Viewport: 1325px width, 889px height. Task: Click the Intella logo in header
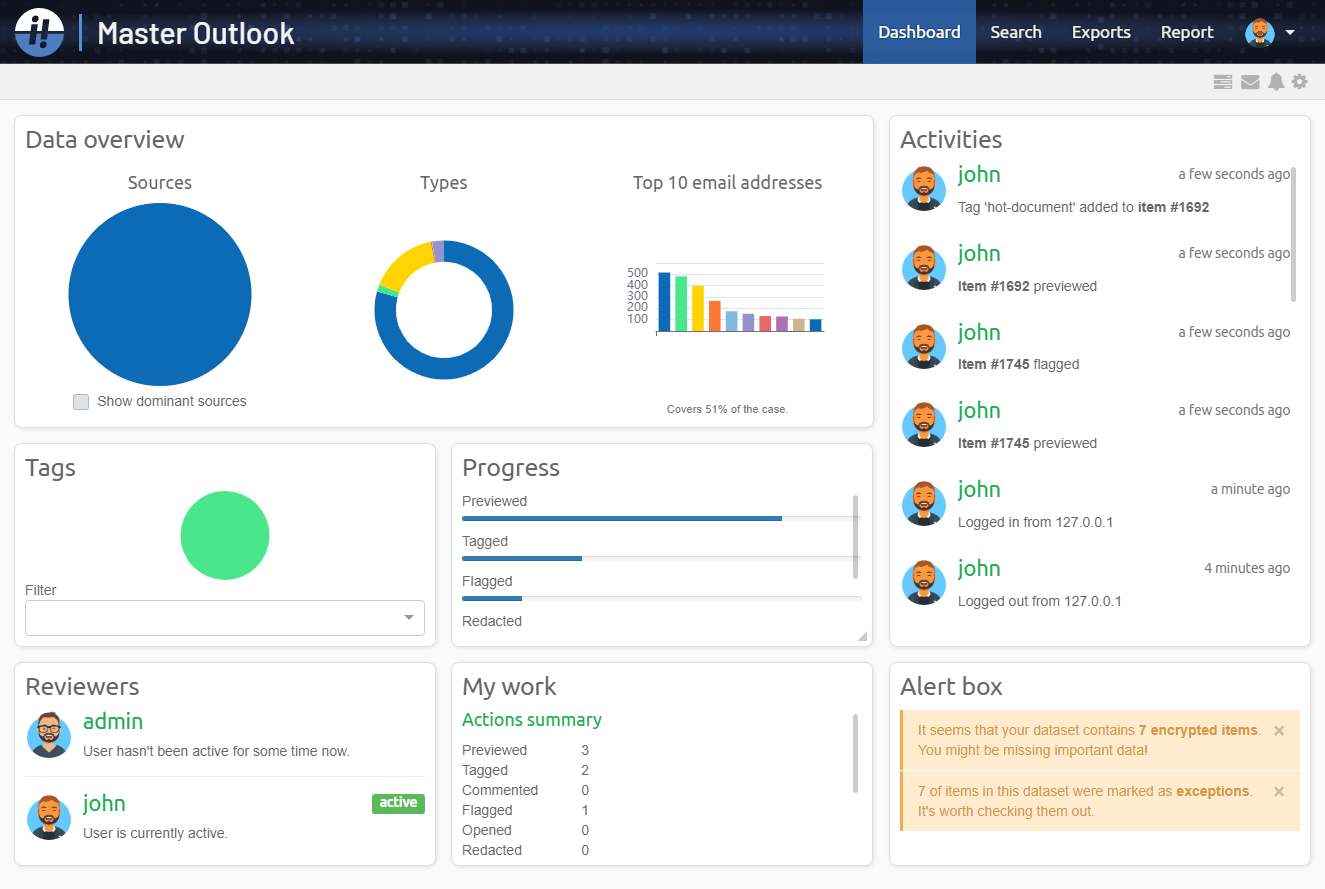point(39,32)
